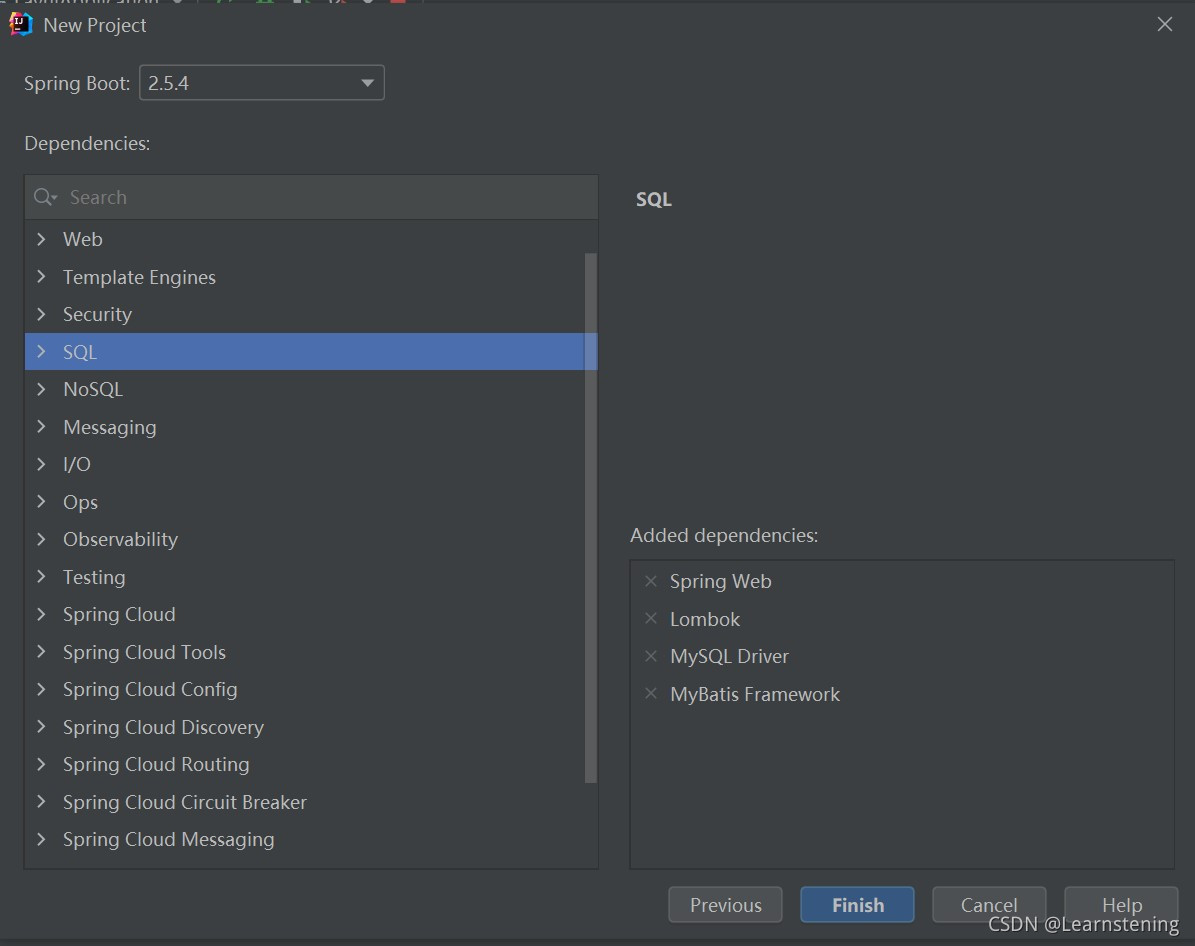Select the Security category
1195x946 pixels.
[305, 314]
